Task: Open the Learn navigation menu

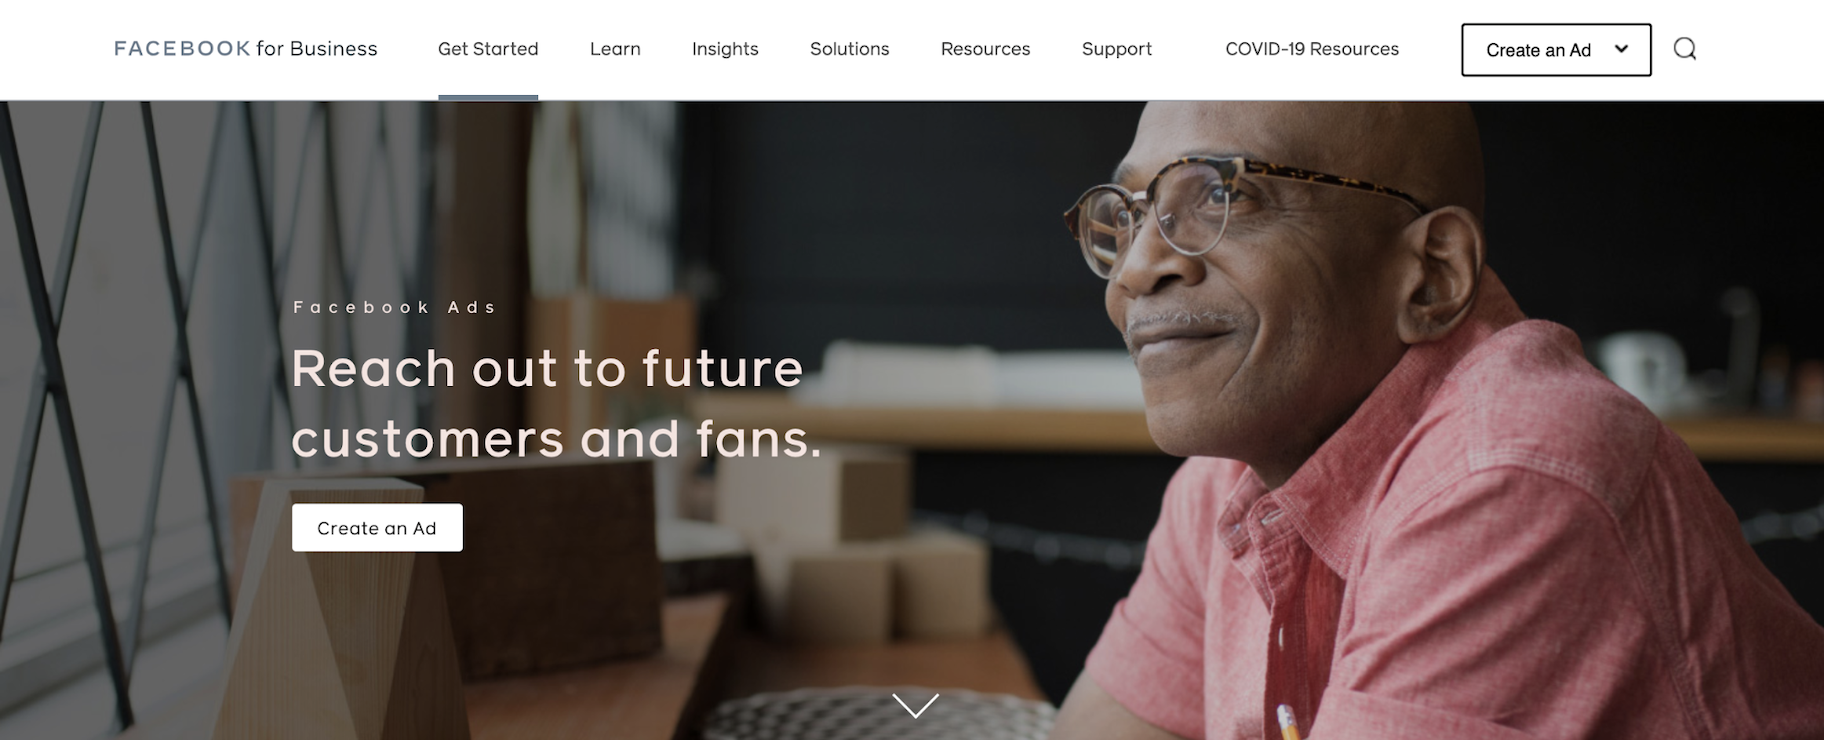Action: coord(615,49)
